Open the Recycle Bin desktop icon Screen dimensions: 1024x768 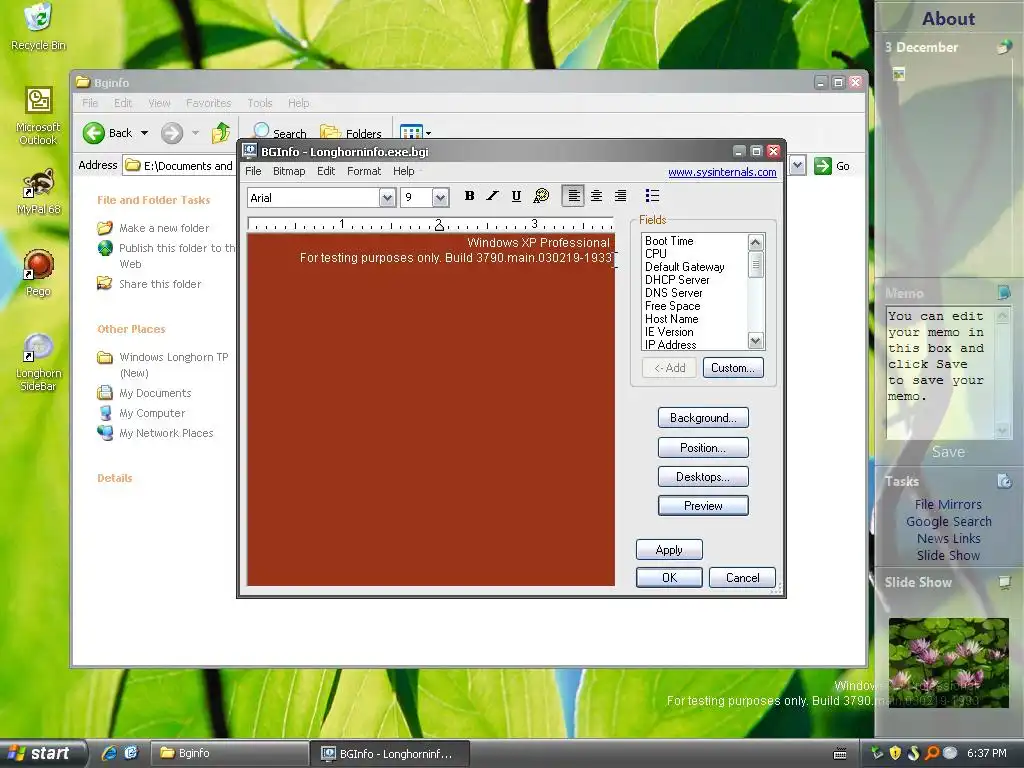point(39,26)
